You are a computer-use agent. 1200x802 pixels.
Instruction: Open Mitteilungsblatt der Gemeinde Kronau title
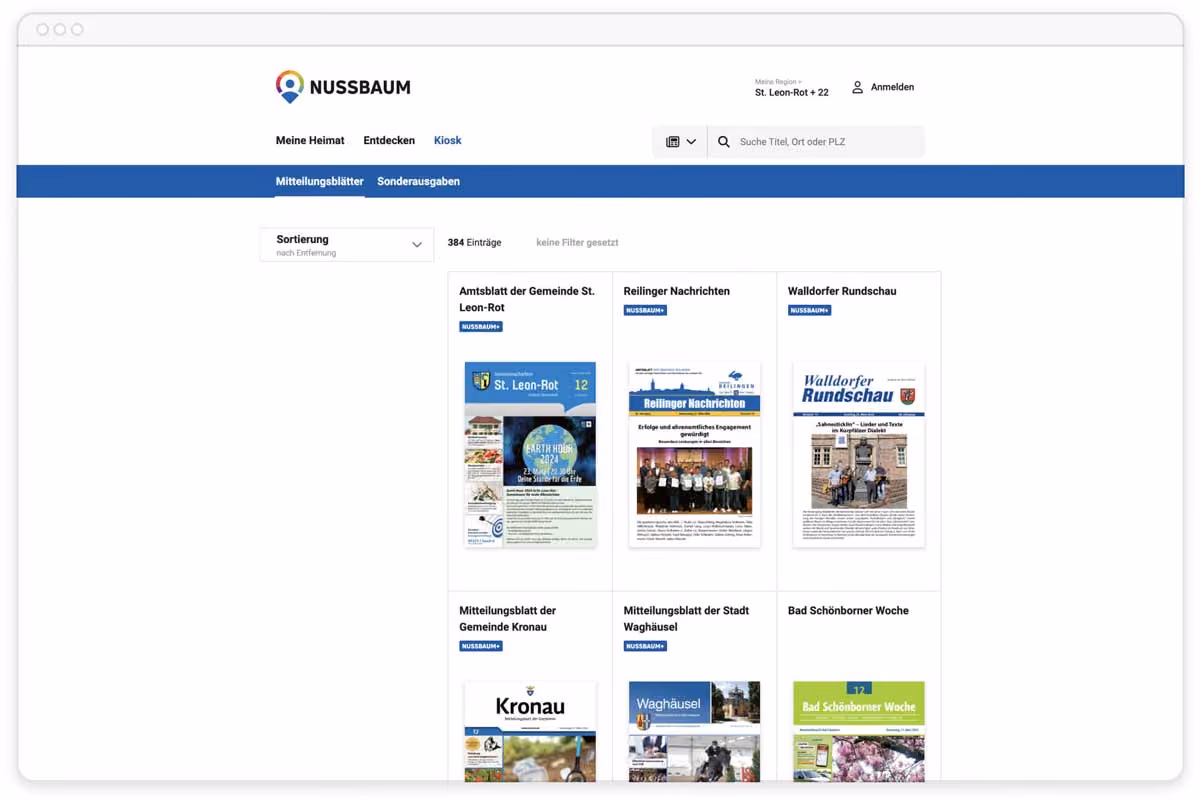pyautogui.click(x=508, y=619)
